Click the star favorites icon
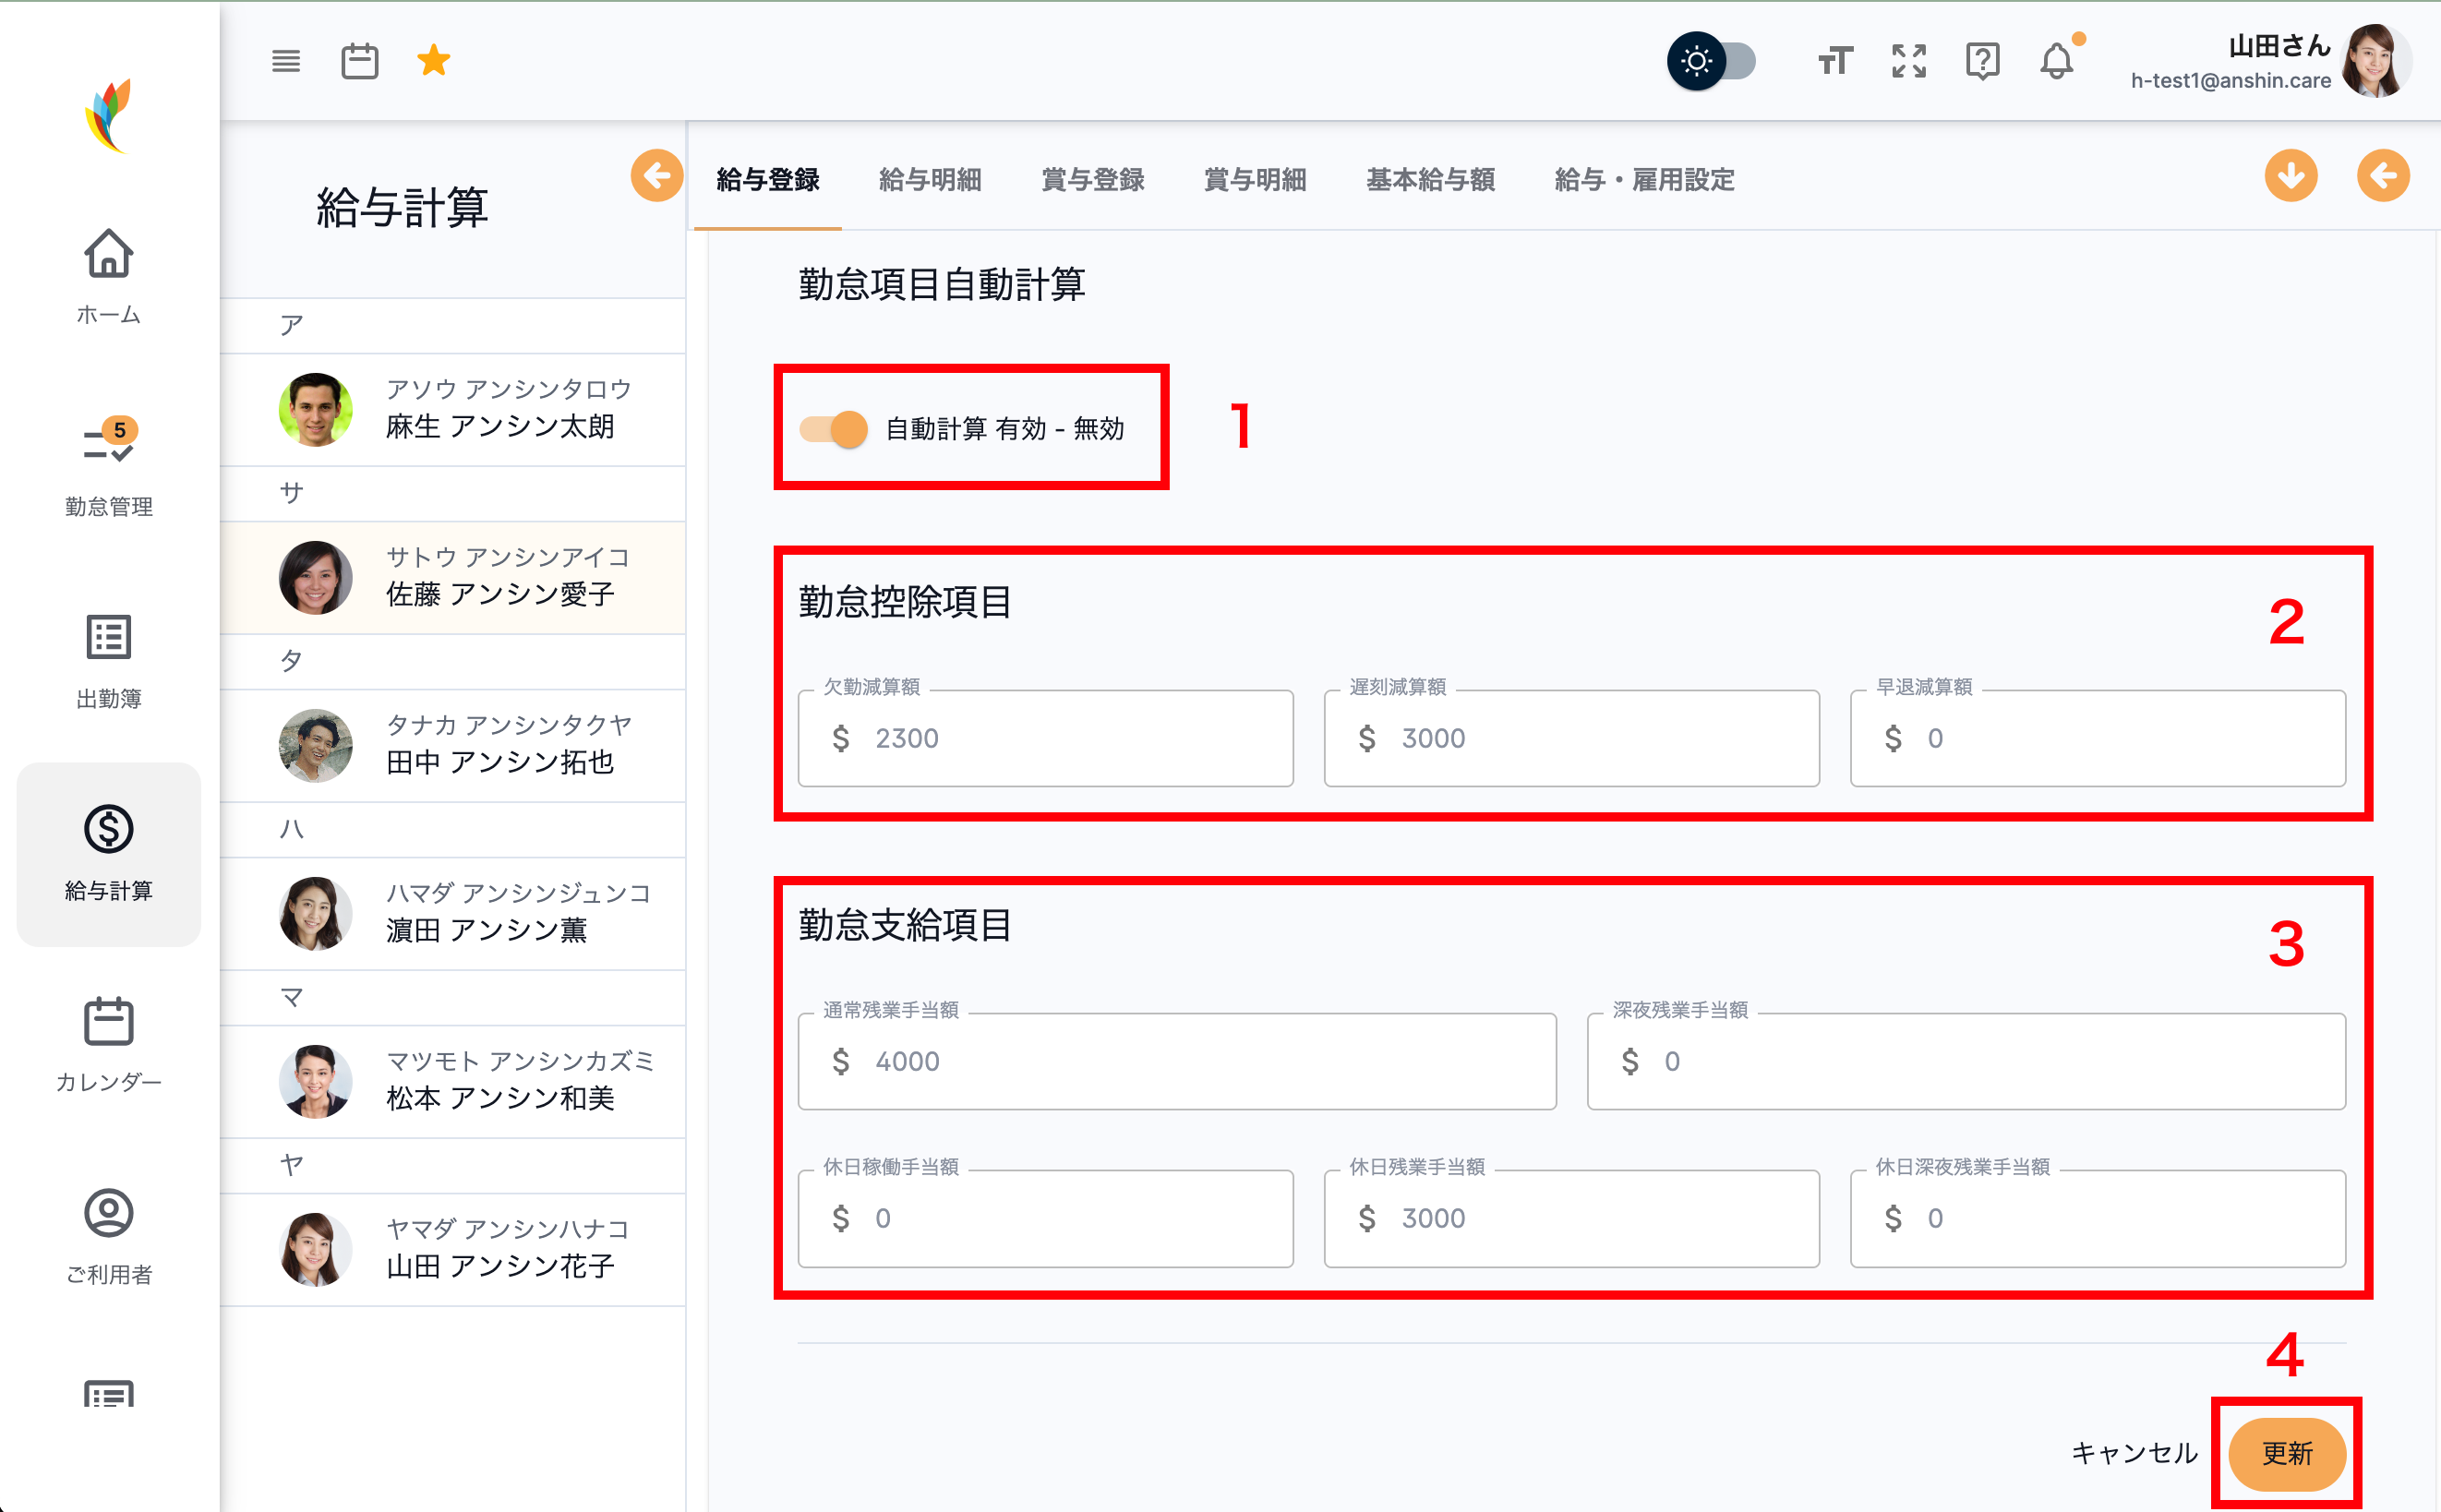Image resolution: width=2441 pixels, height=1512 pixels. [434, 61]
